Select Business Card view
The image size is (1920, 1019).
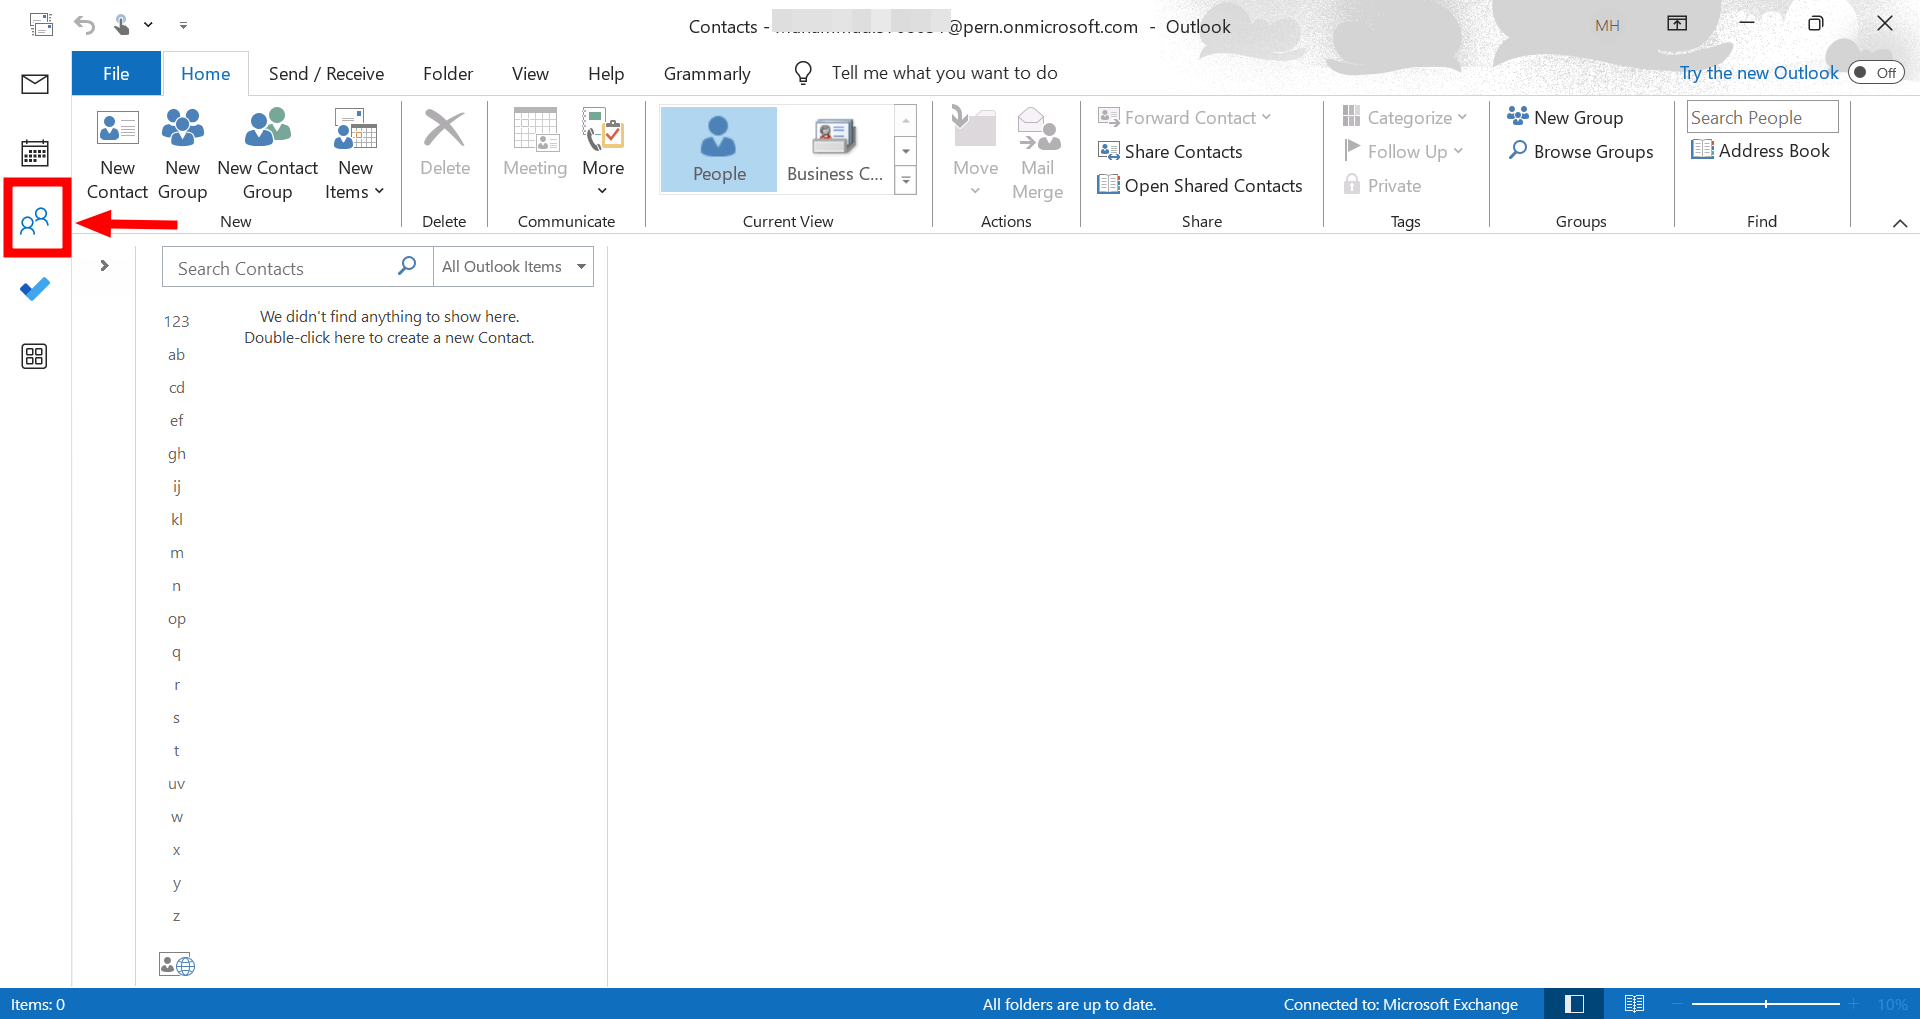(834, 150)
